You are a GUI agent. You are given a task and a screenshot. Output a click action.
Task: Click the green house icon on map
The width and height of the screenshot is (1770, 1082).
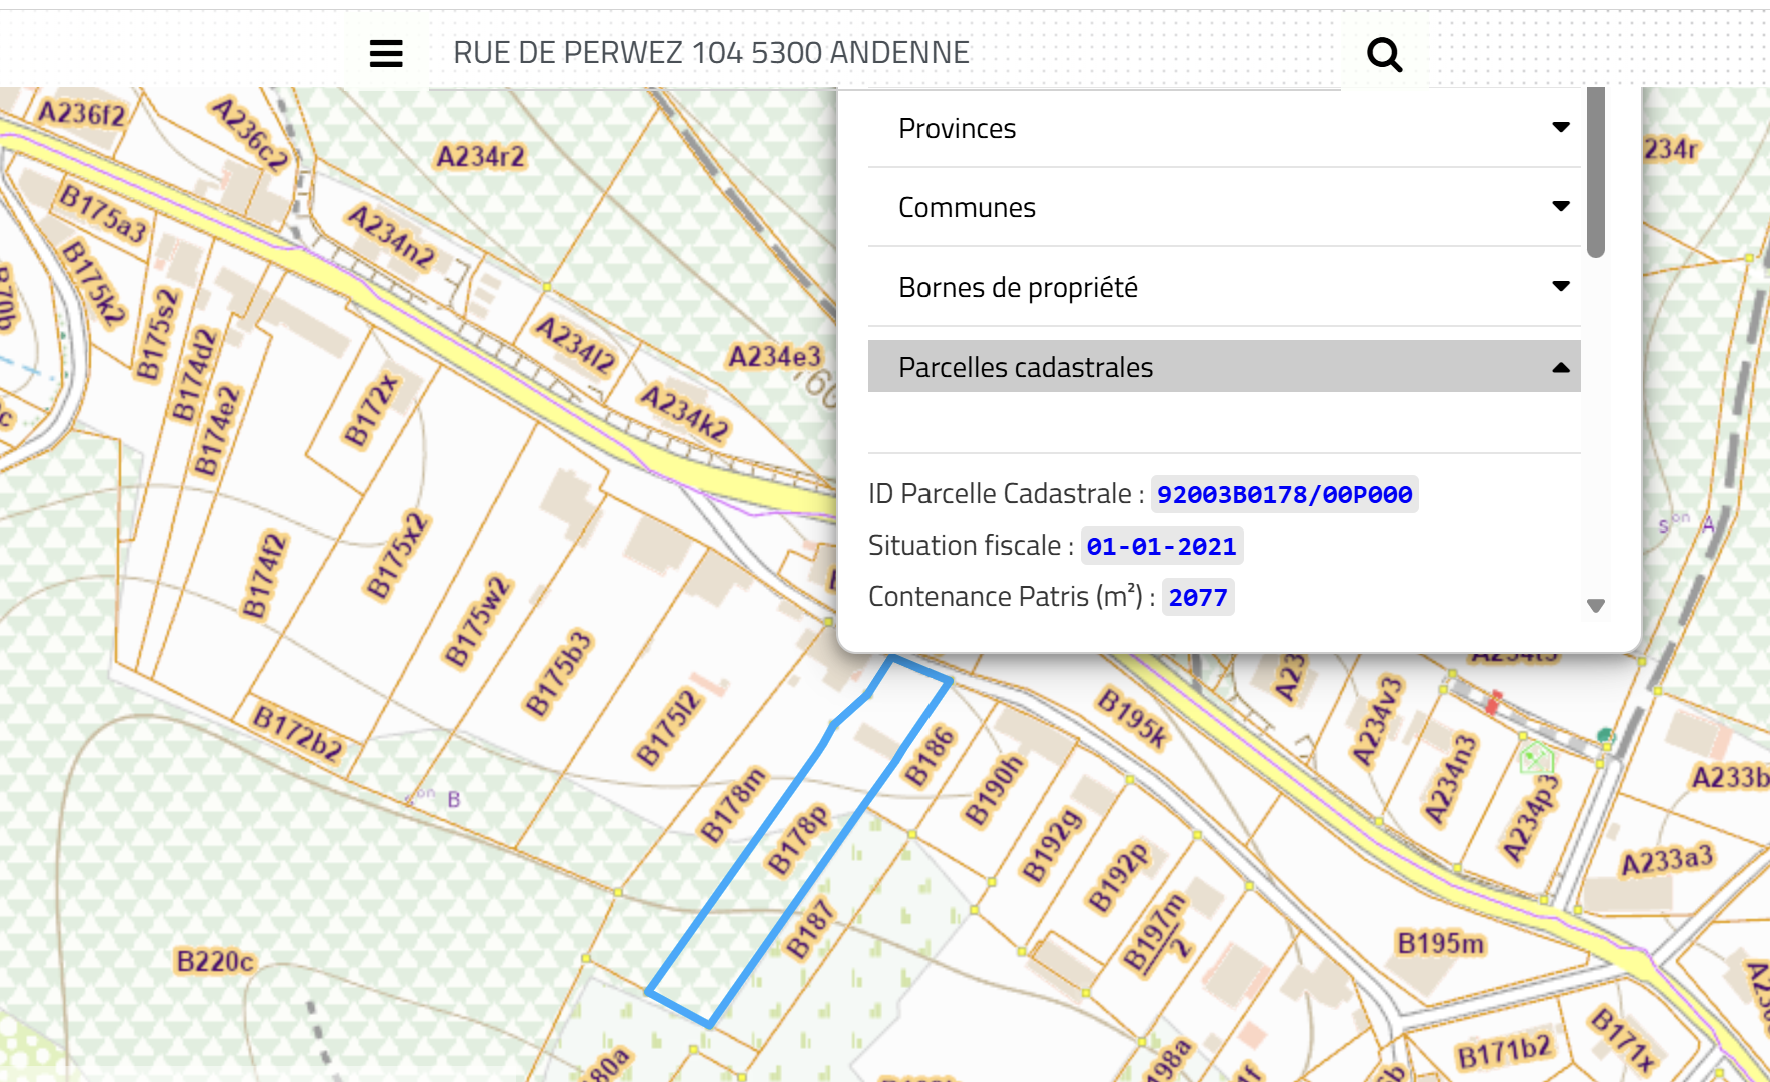(1535, 757)
